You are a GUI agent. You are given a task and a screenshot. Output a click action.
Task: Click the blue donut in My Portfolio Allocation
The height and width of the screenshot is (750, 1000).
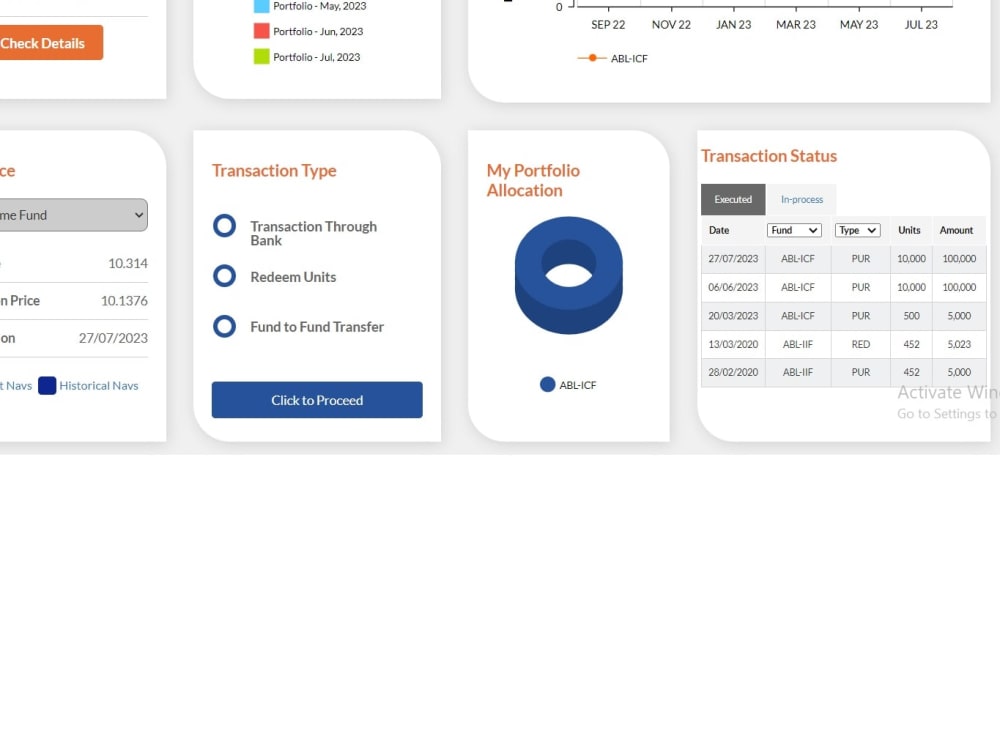coord(568,275)
